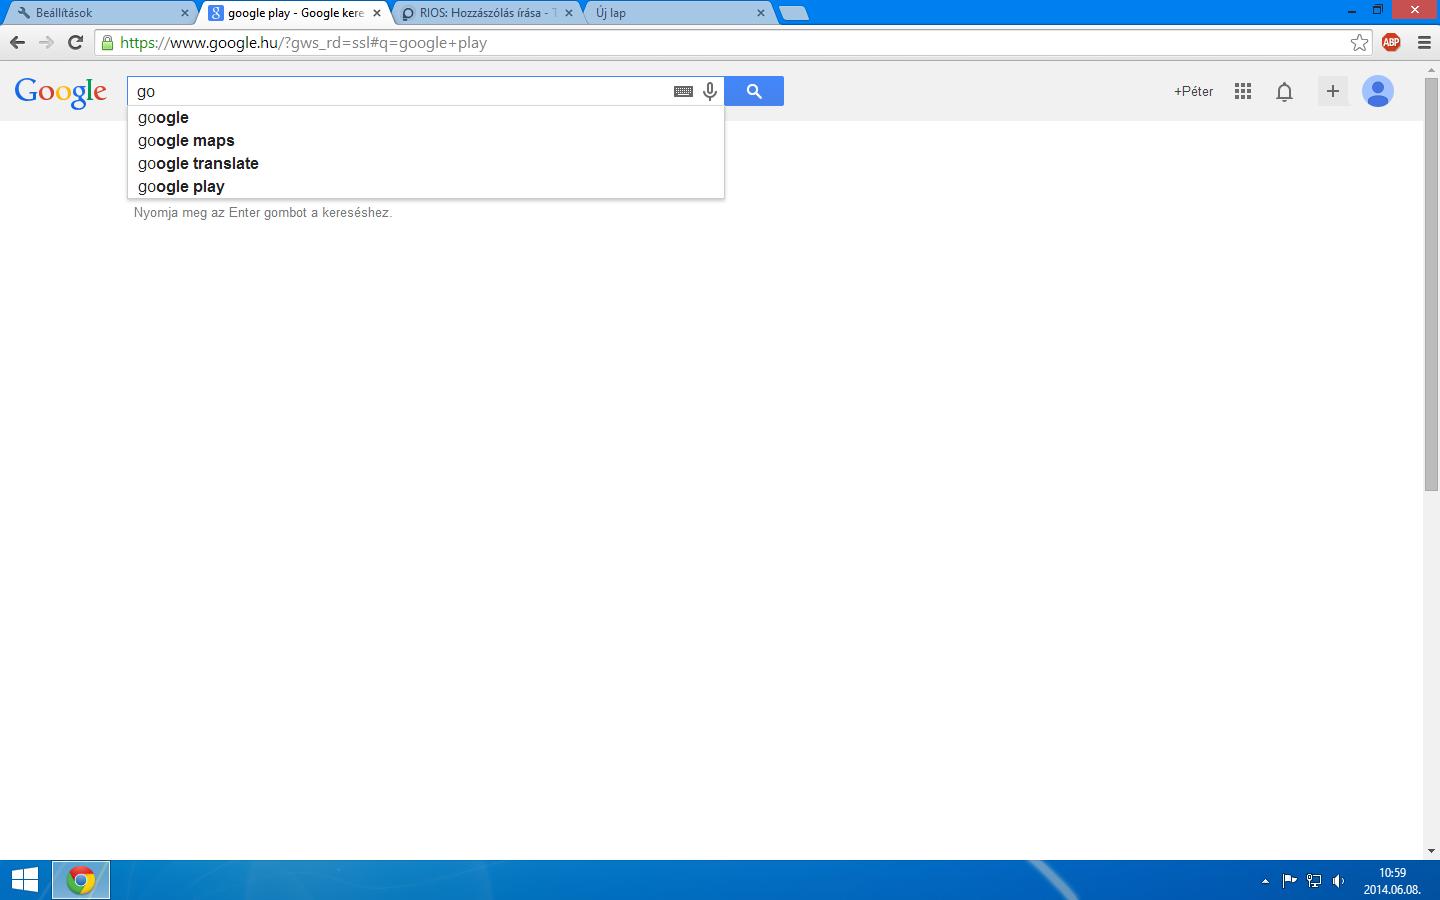Screen dimensions: 1440x900
Task: Click the browser forward arrow
Action: 46,42
